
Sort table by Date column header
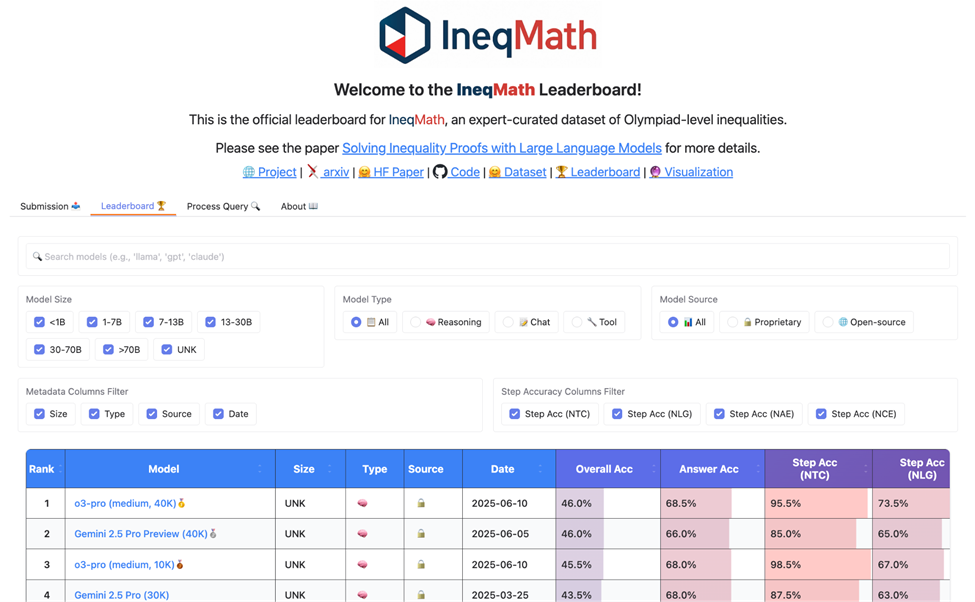pyautogui.click(x=509, y=469)
